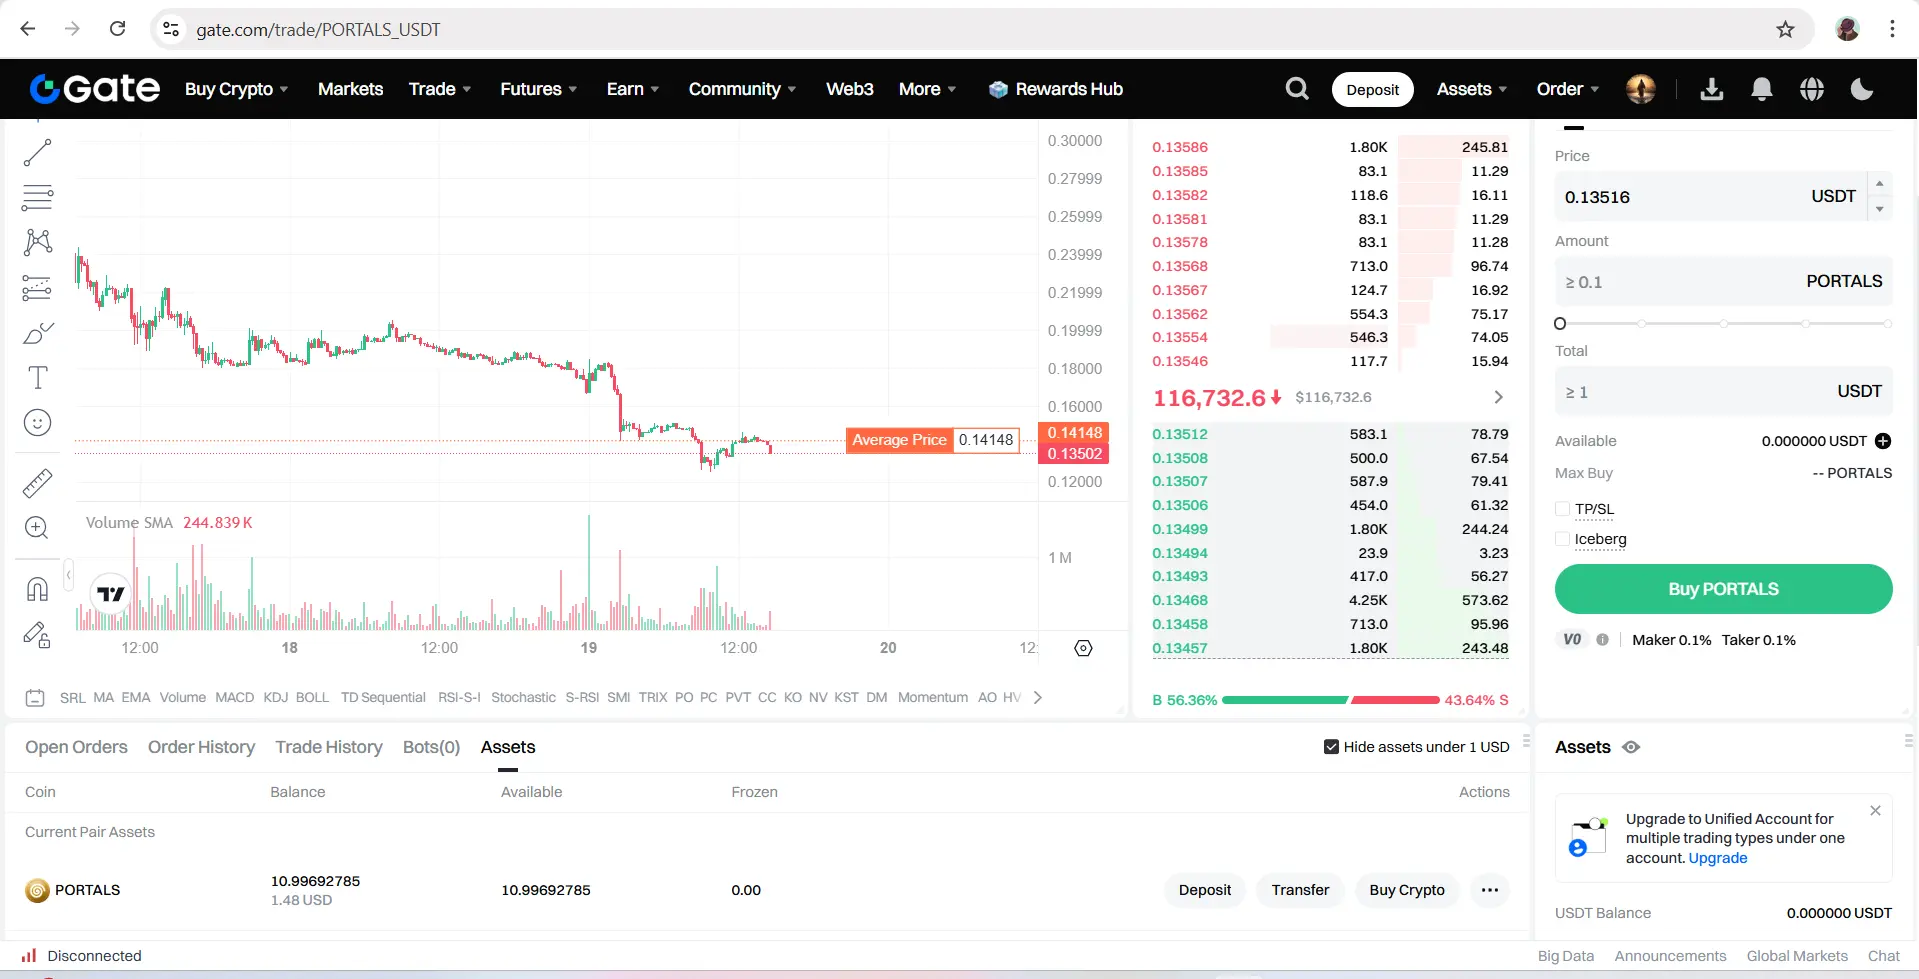Open the Order header dropdown

(1567, 89)
